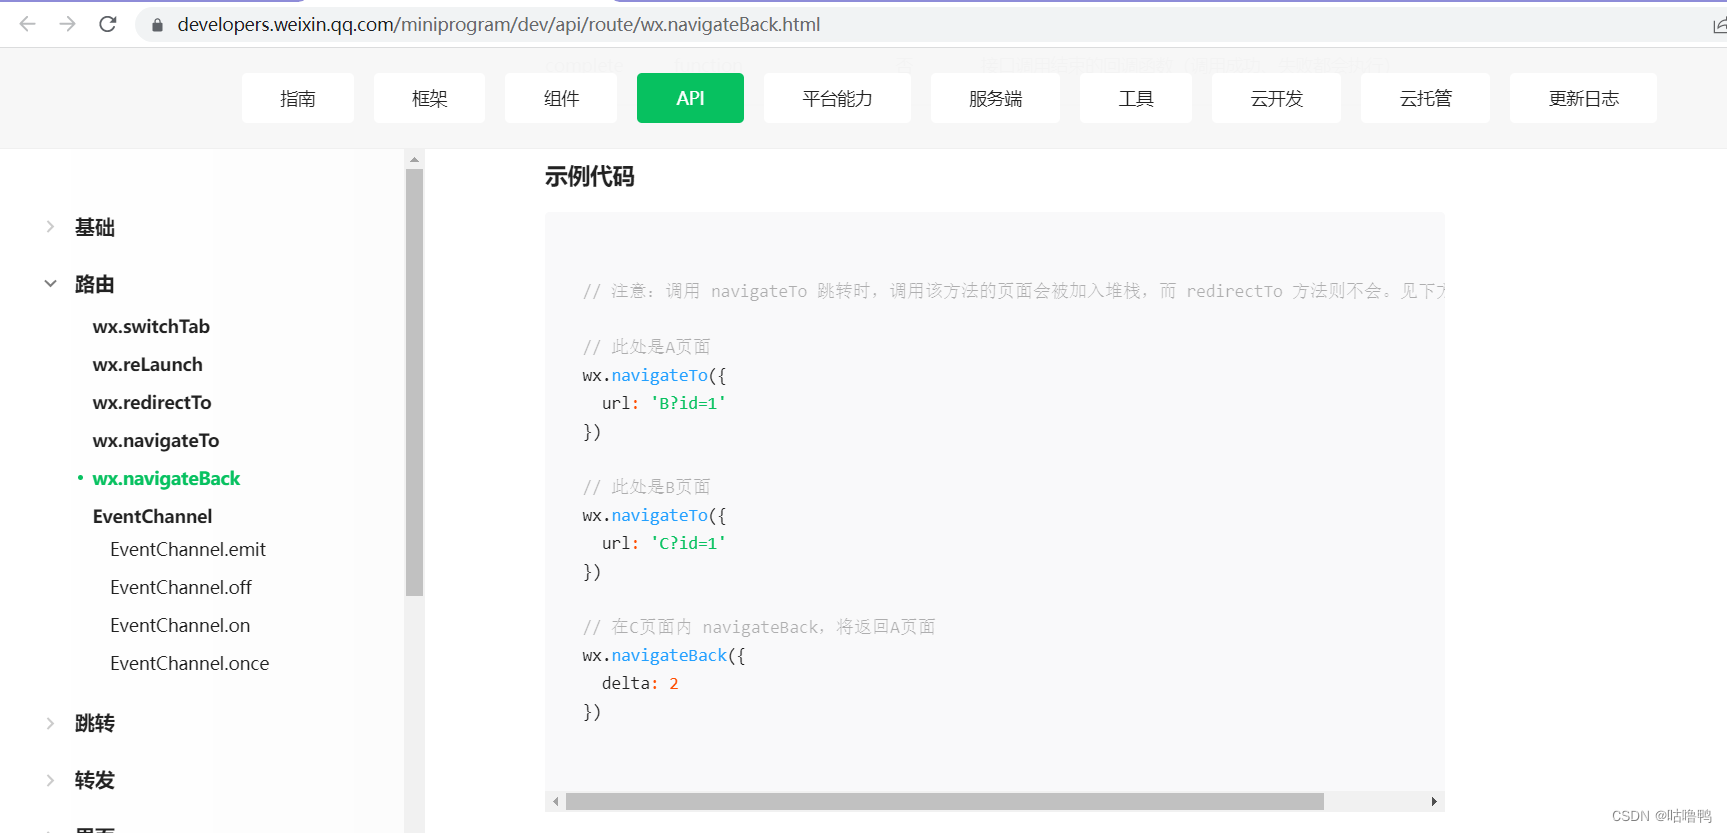The height and width of the screenshot is (833, 1727).
Task: Click the url value 'C?id=1'
Action: click(688, 543)
